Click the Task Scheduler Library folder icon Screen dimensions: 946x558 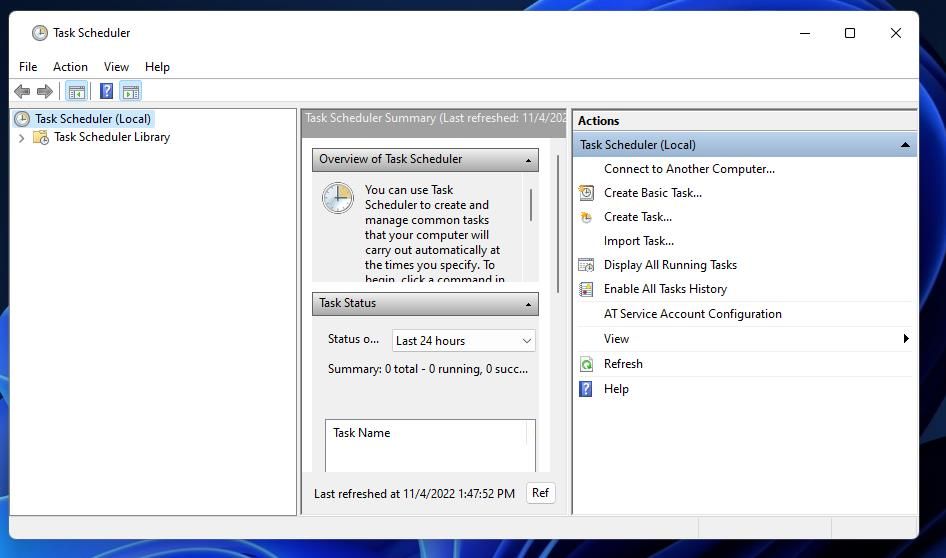click(41, 138)
